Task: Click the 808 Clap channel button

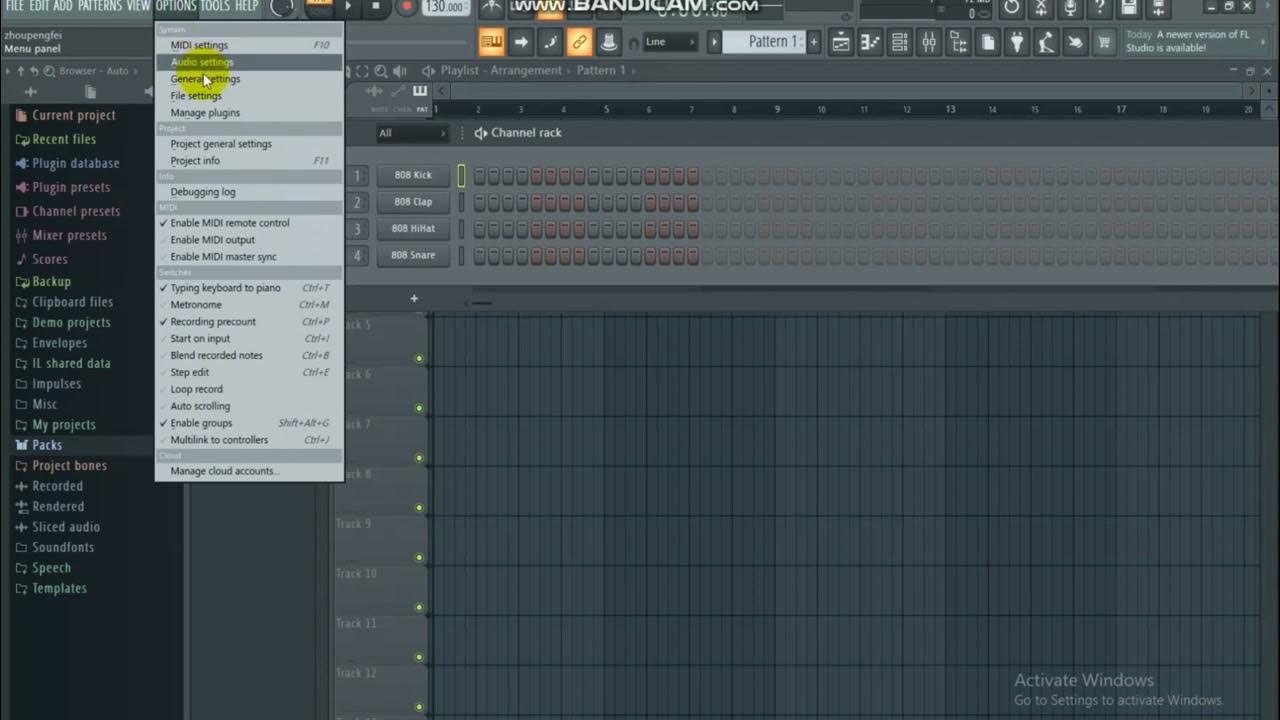Action: [x=413, y=202]
